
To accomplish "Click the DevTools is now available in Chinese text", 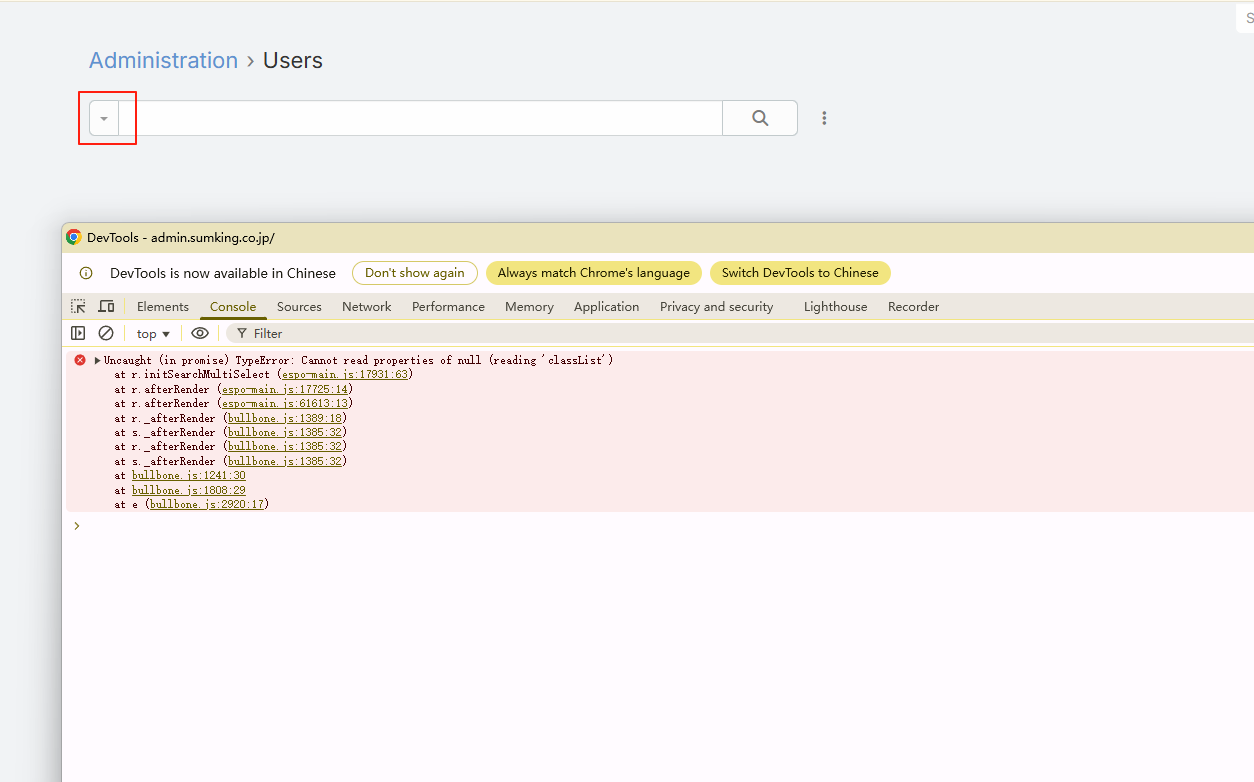I will tap(223, 273).
